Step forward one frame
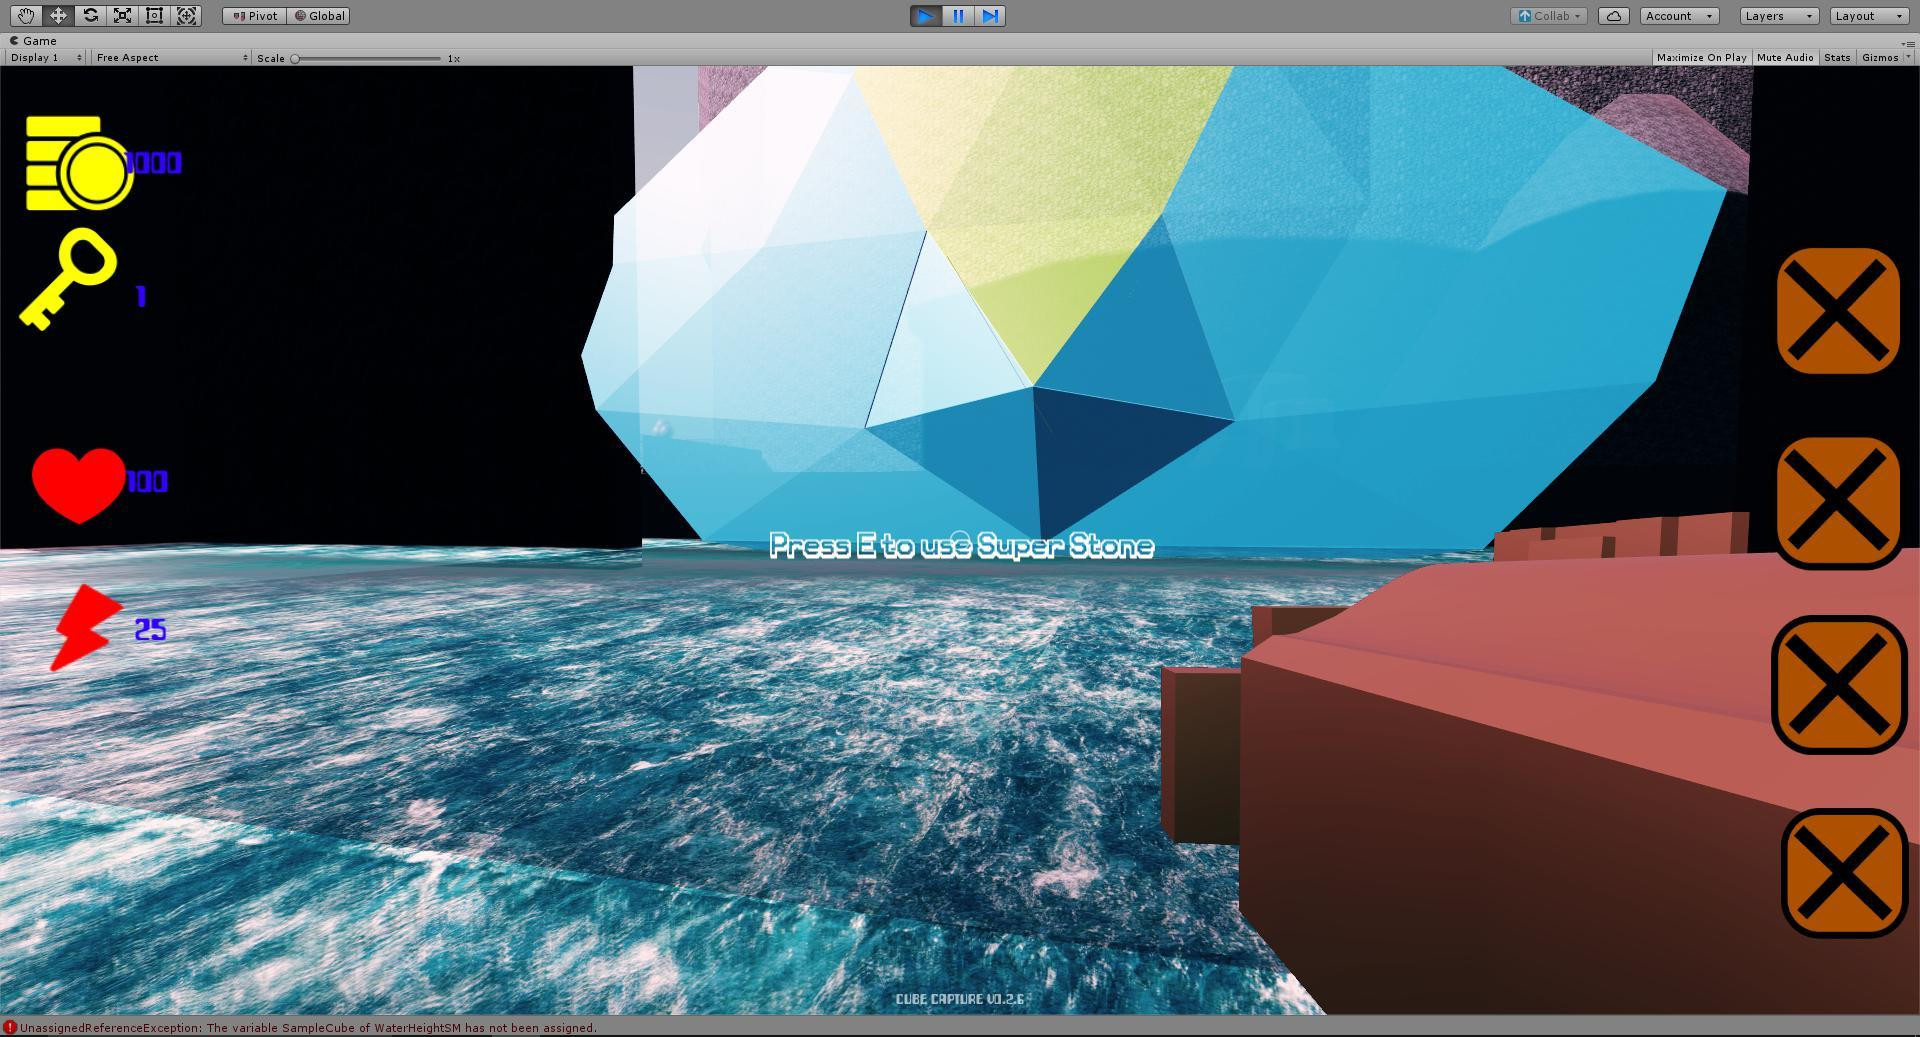Screen dimensions: 1920x1037 pyautogui.click(x=990, y=16)
